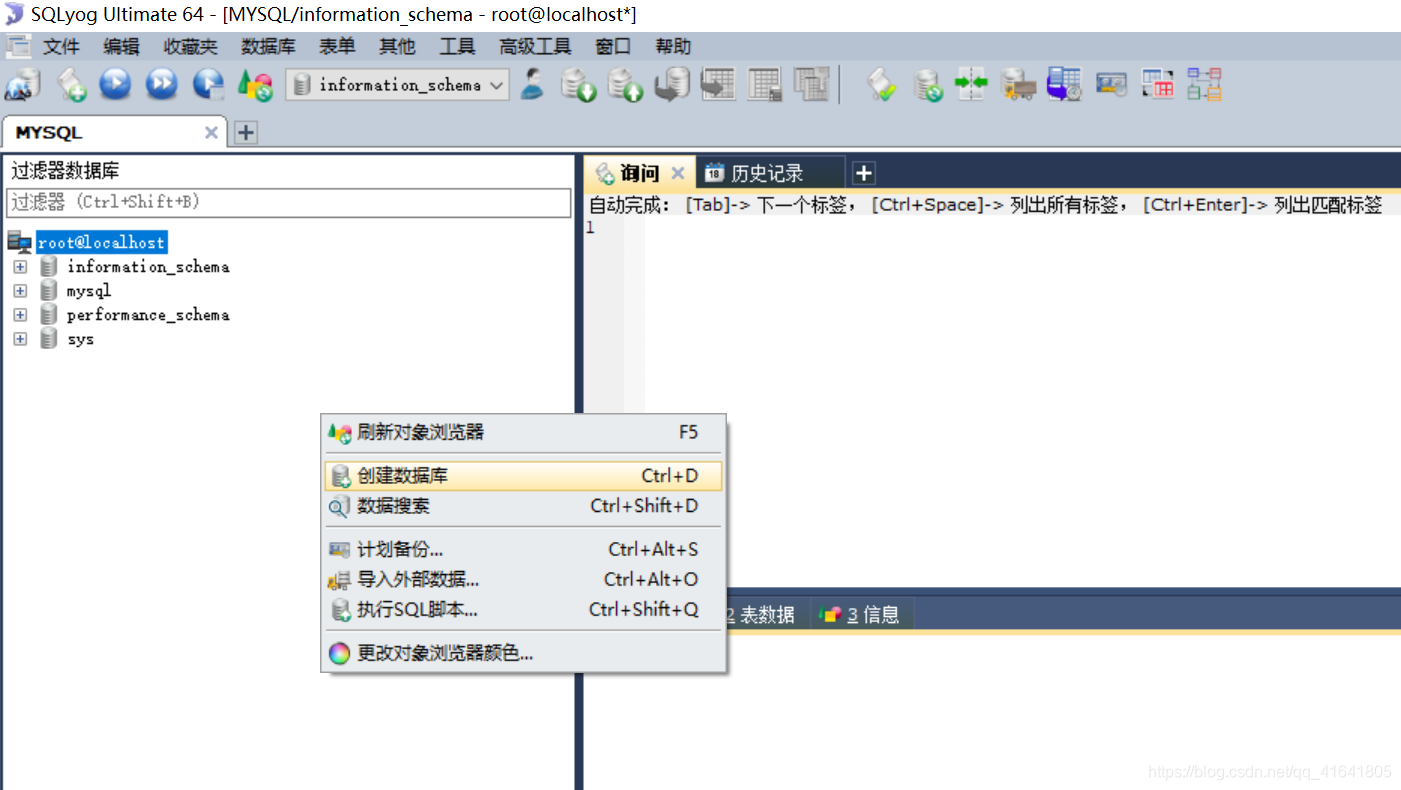
Task: Click the table with calculator icon
Action: pos(765,85)
